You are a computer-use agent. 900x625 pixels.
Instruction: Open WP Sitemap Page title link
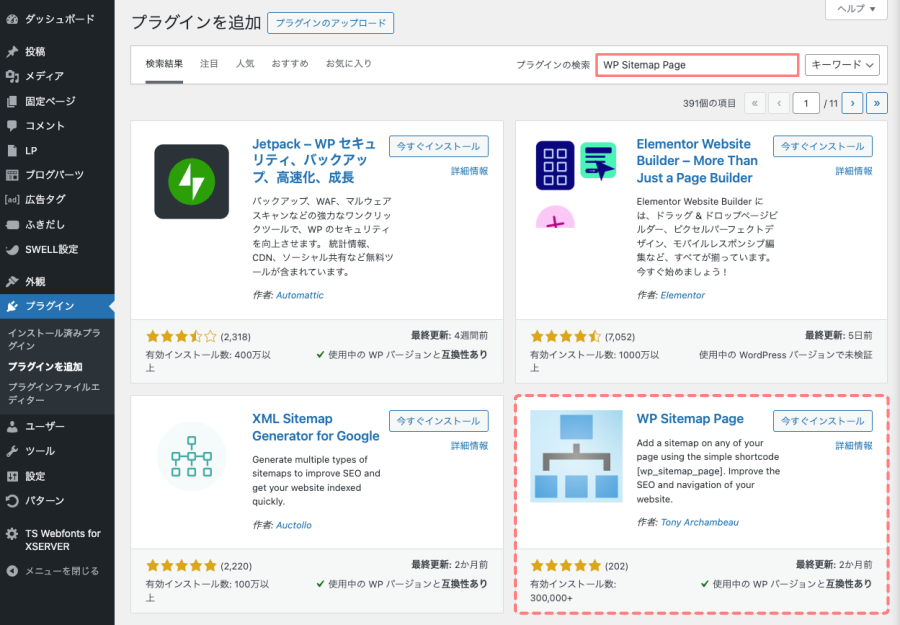click(690, 419)
